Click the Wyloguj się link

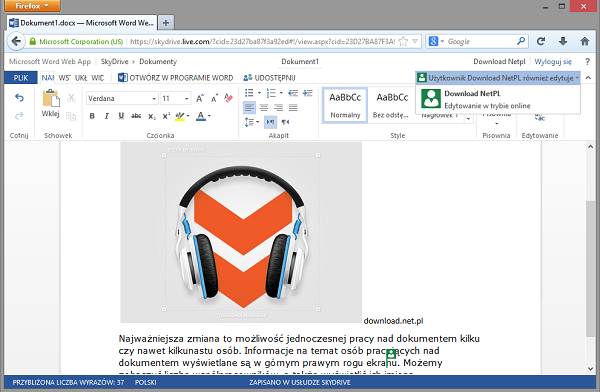(553, 62)
